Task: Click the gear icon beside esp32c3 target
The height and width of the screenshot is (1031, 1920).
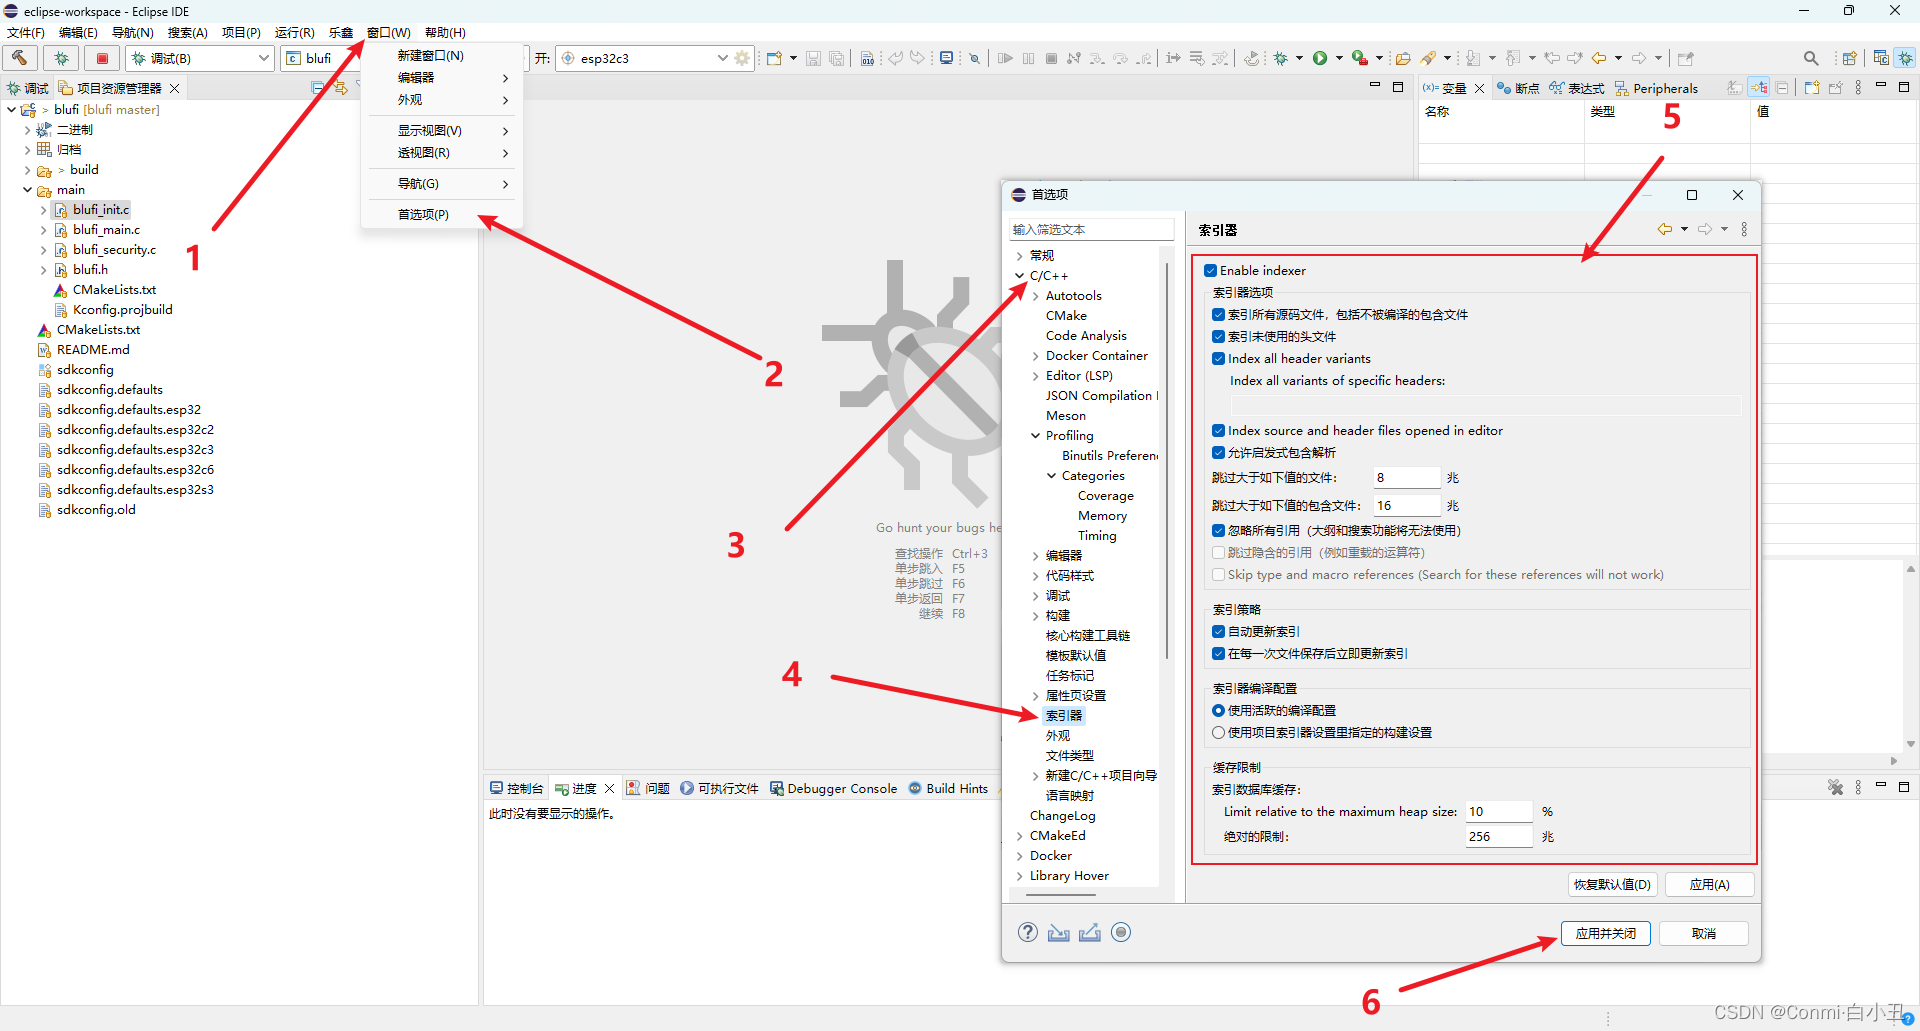Action: click(x=742, y=58)
